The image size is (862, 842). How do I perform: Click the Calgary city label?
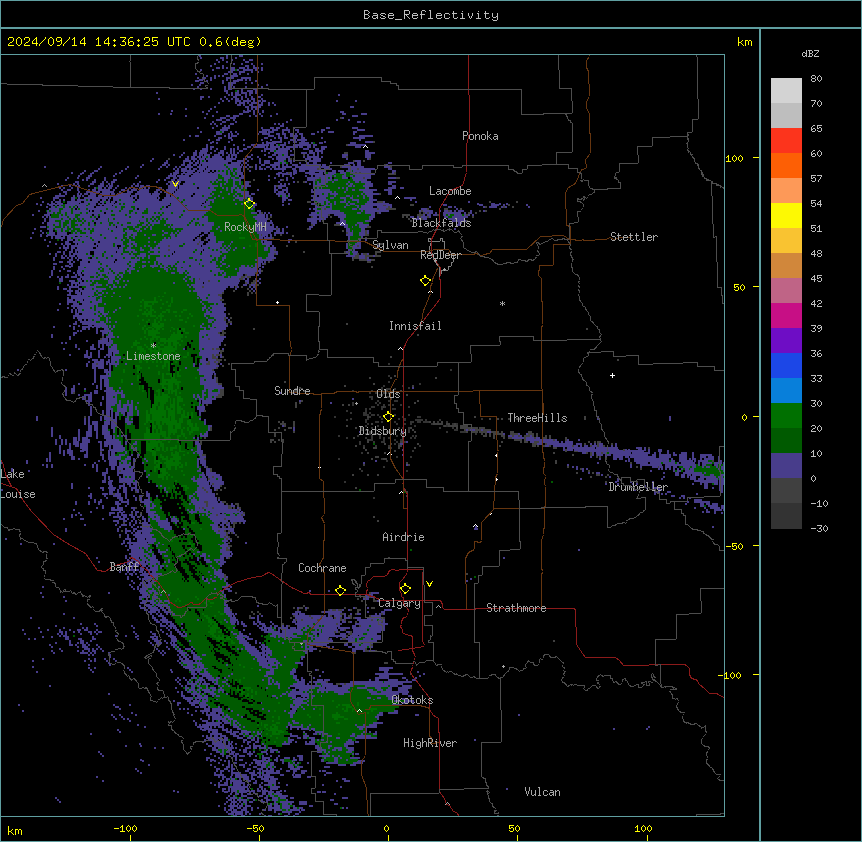(x=400, y=603)
